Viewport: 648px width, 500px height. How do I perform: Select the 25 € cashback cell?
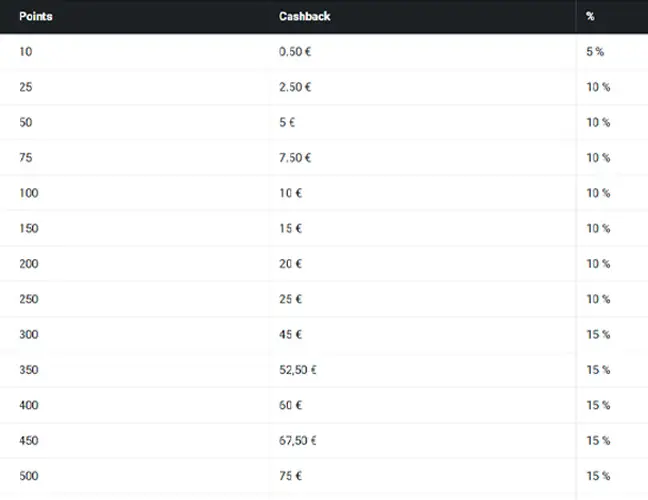pos(291,299)
